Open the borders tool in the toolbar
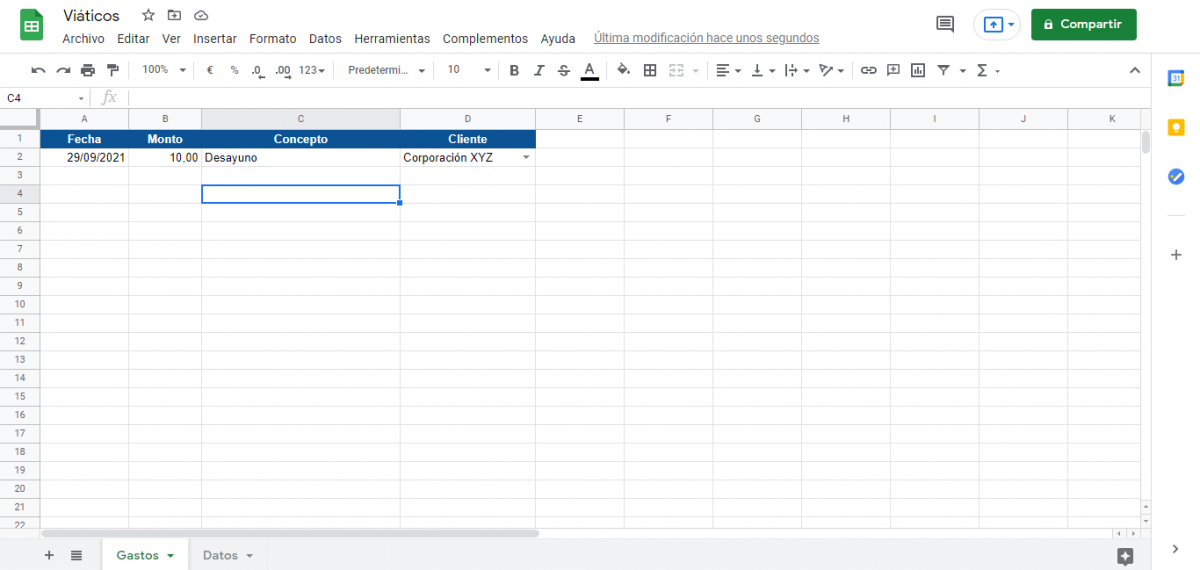This screenshot has height=570, width=1200. pyautogui.click(x=650, y=70)
